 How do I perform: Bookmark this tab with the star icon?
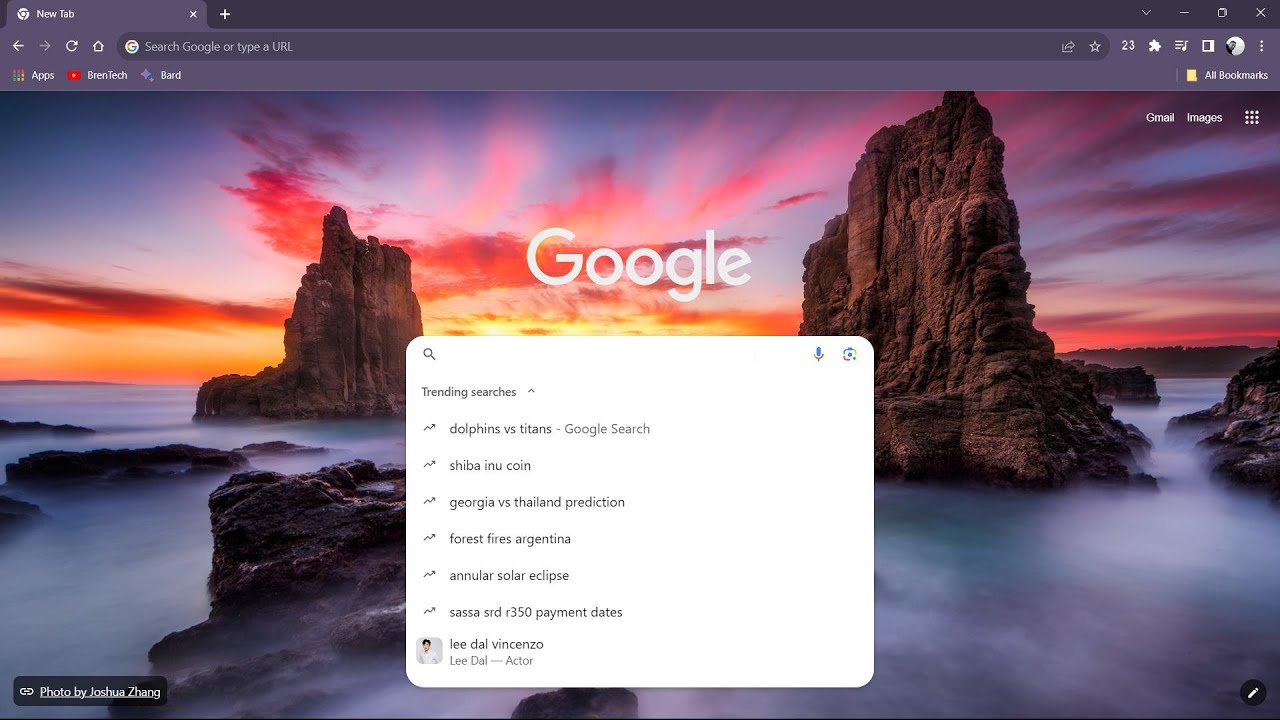(1095, 46)
